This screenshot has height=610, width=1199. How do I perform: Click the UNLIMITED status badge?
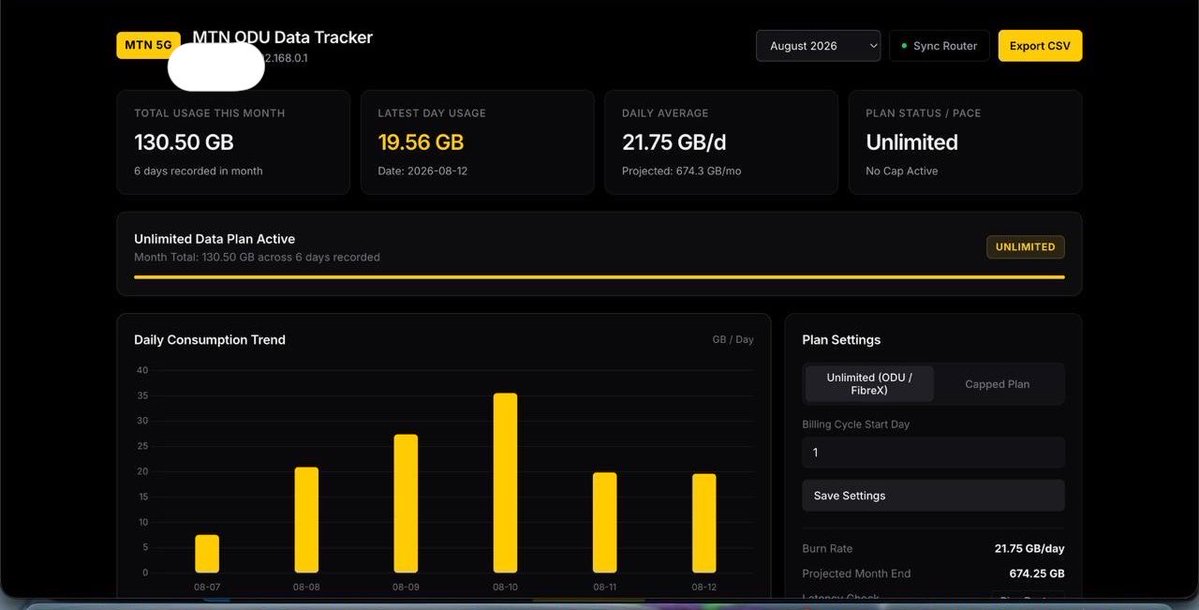1025,247
